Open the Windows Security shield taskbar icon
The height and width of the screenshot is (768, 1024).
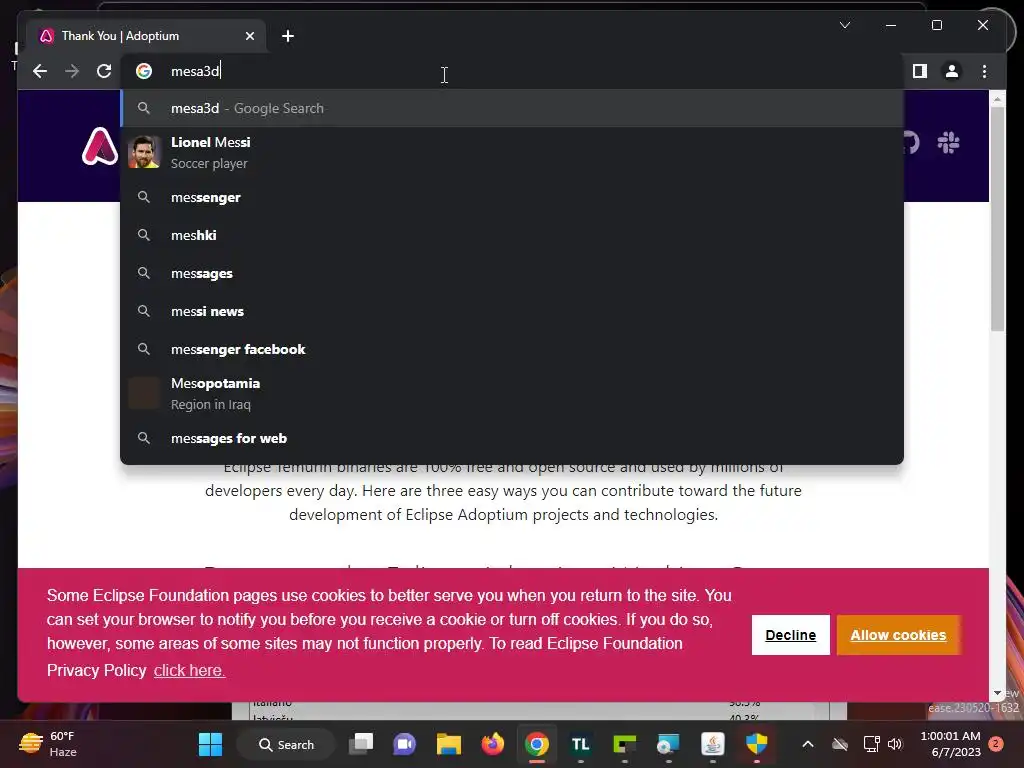(756, 744)
